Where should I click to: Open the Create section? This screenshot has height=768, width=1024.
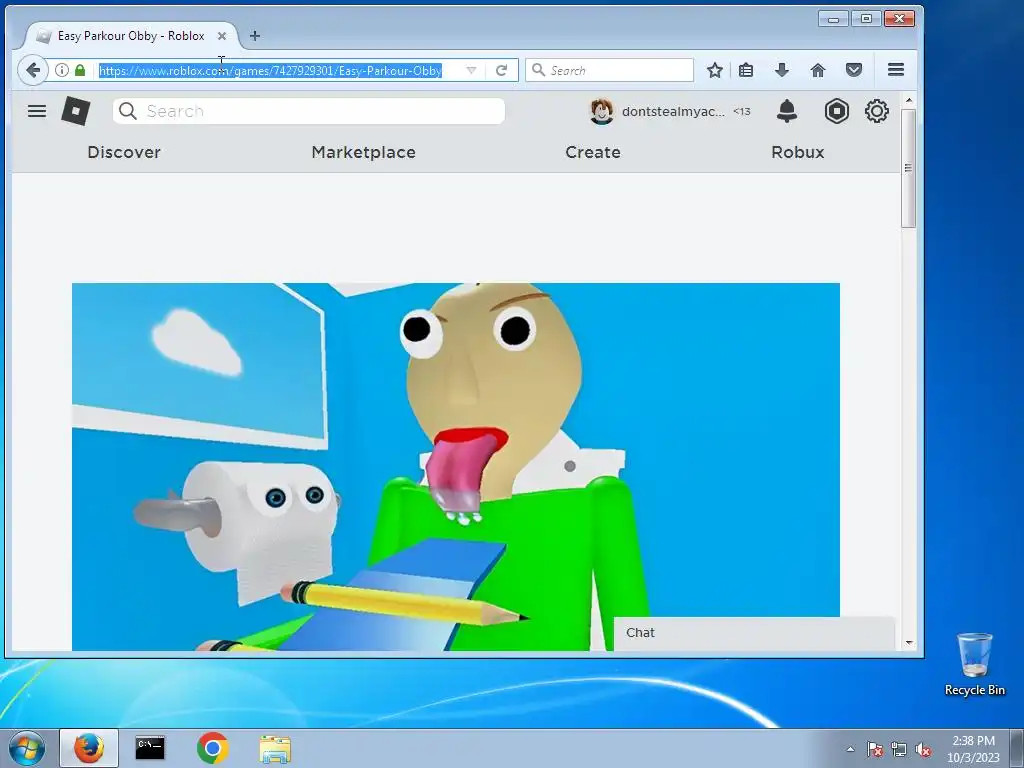coord(593,152)
